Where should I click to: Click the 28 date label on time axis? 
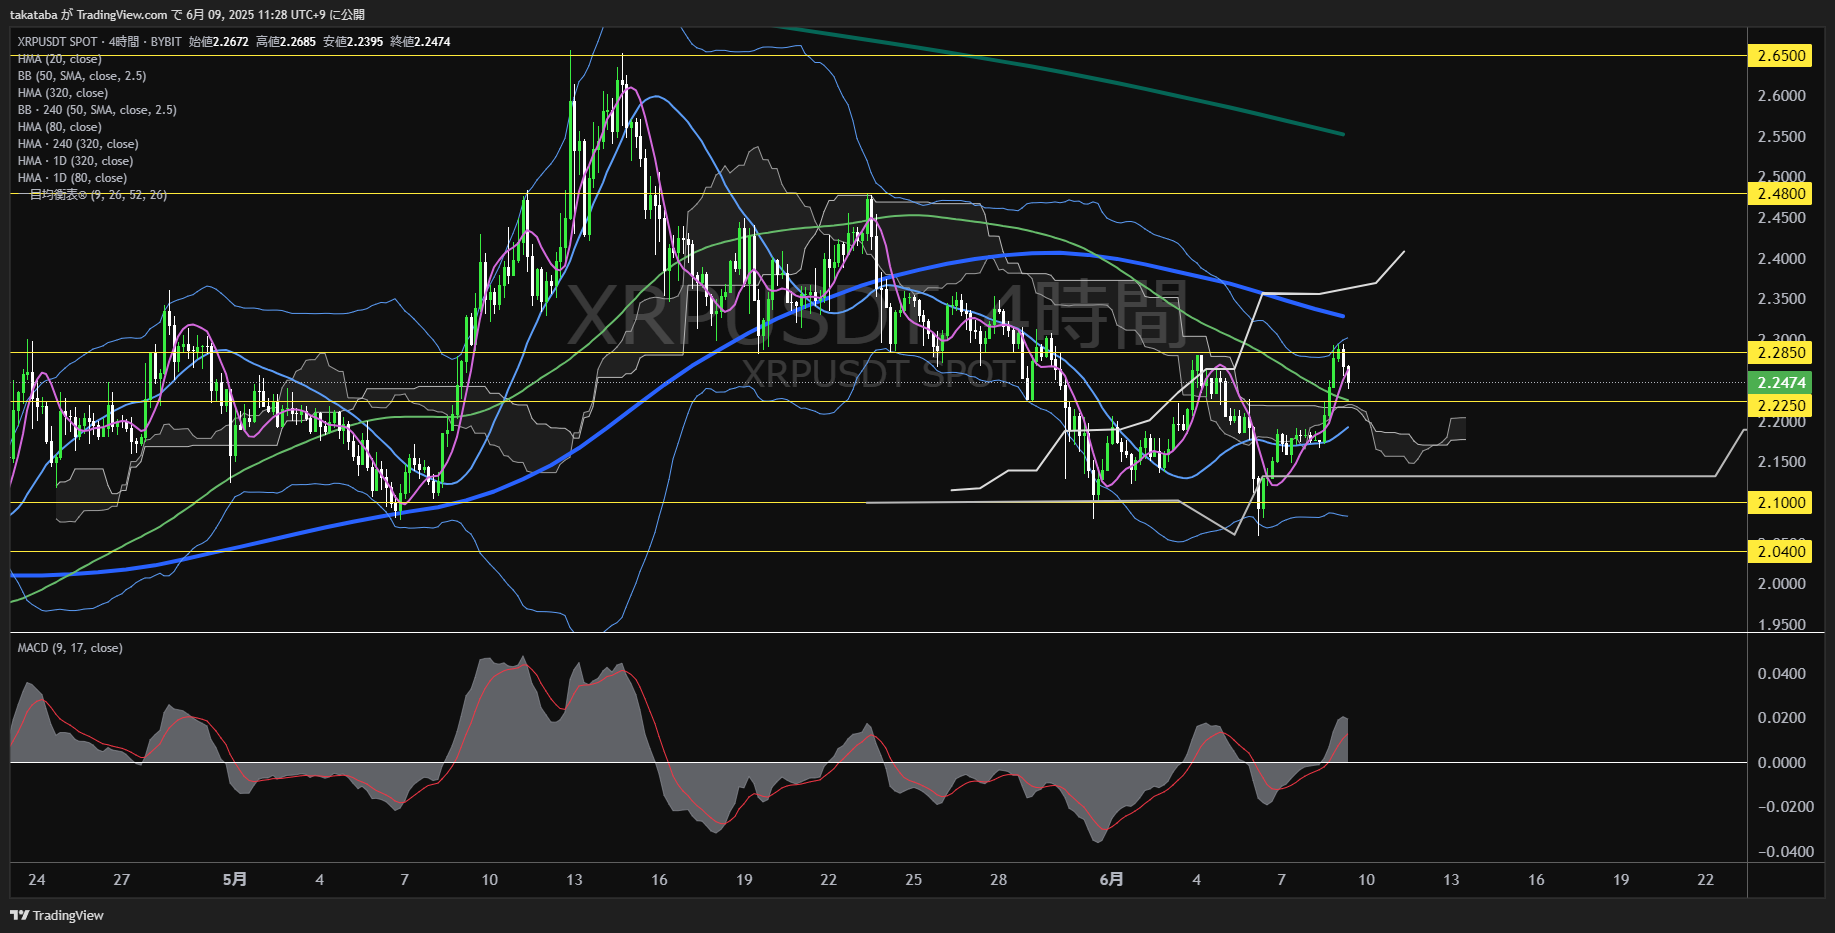point(999,880)
